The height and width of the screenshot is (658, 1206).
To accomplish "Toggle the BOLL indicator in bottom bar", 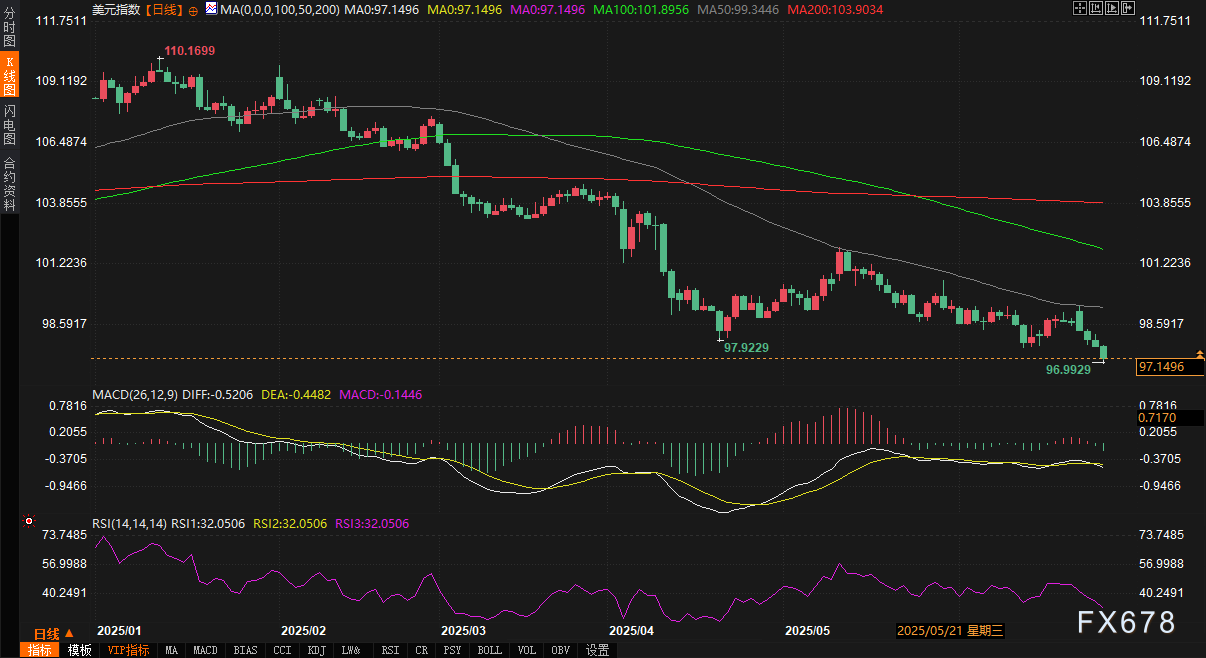I will 490,650.
